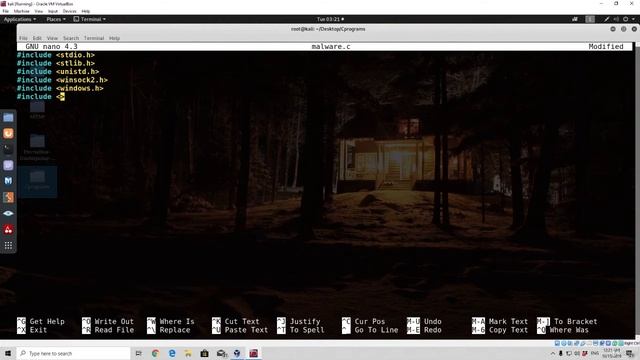The height and width of the screenshot is (360, 640).
Task: Click the Modified status in the nano header
Action: point(606,47)
